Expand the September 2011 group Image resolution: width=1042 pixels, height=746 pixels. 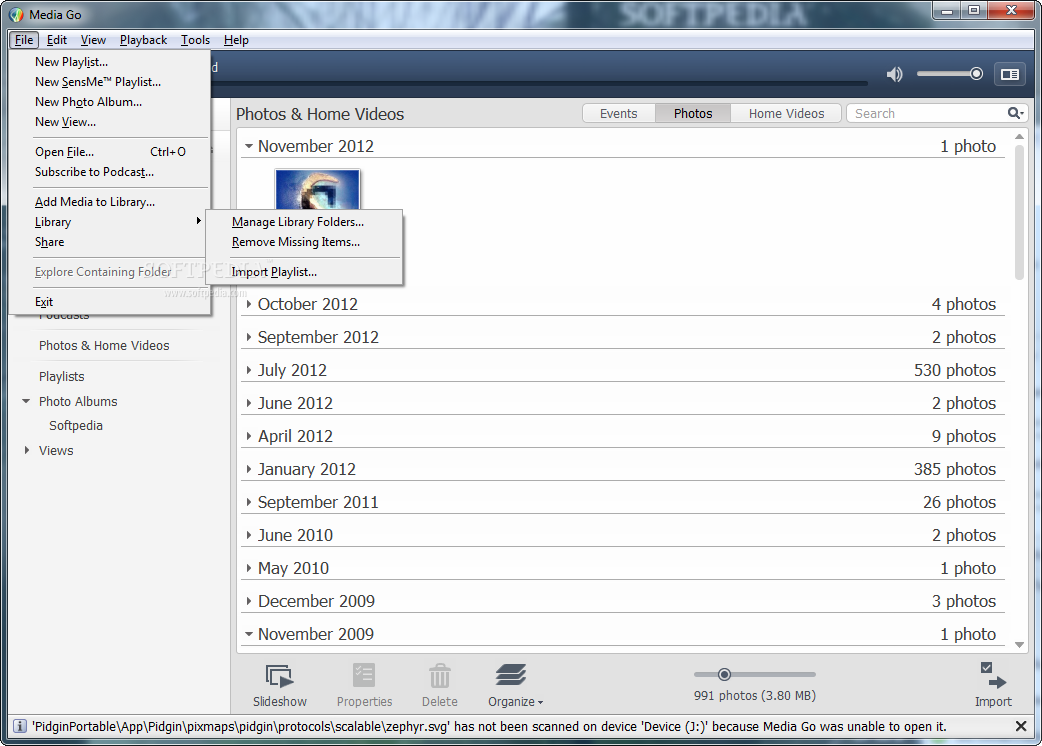coord(249,502)
